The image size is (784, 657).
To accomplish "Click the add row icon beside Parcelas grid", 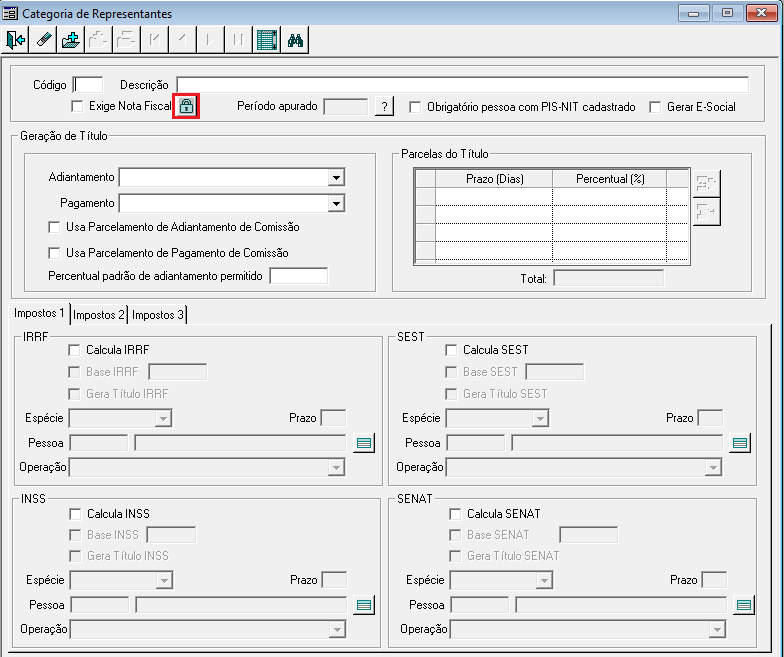I will click(x=706, y=183).
